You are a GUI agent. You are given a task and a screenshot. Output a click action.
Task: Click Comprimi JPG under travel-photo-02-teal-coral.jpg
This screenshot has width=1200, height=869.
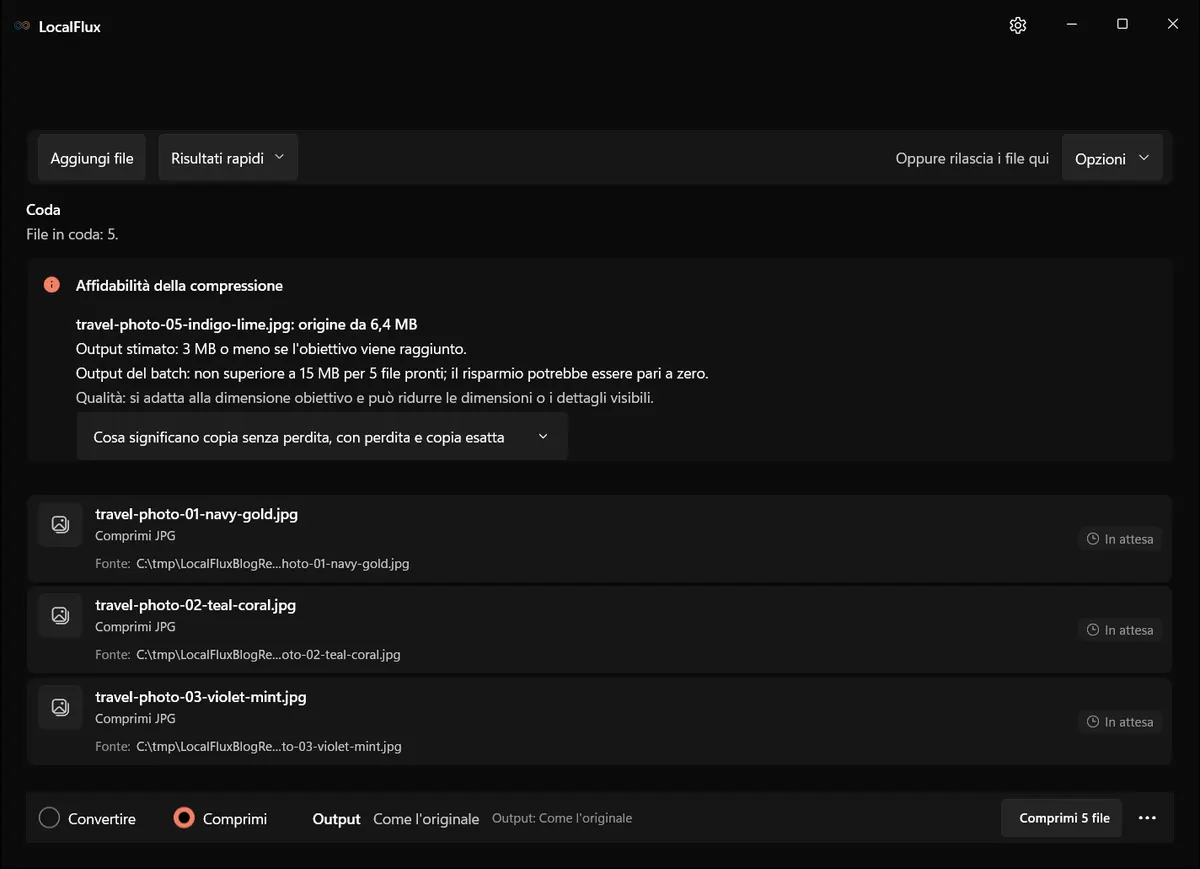click(x=135, y=627)
